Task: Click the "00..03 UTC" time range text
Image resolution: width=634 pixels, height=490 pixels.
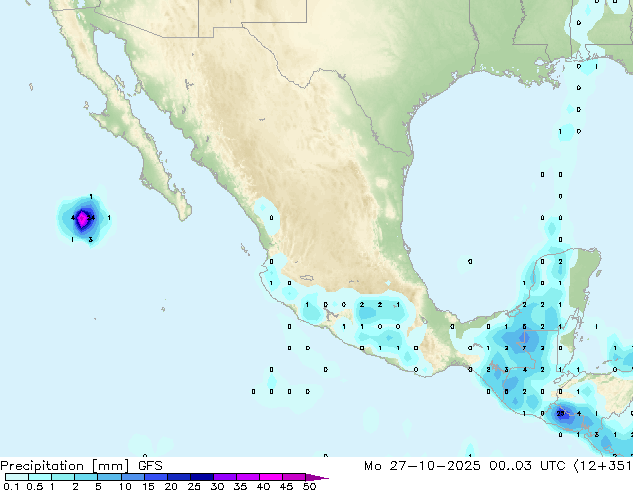Action: [527, 466]
